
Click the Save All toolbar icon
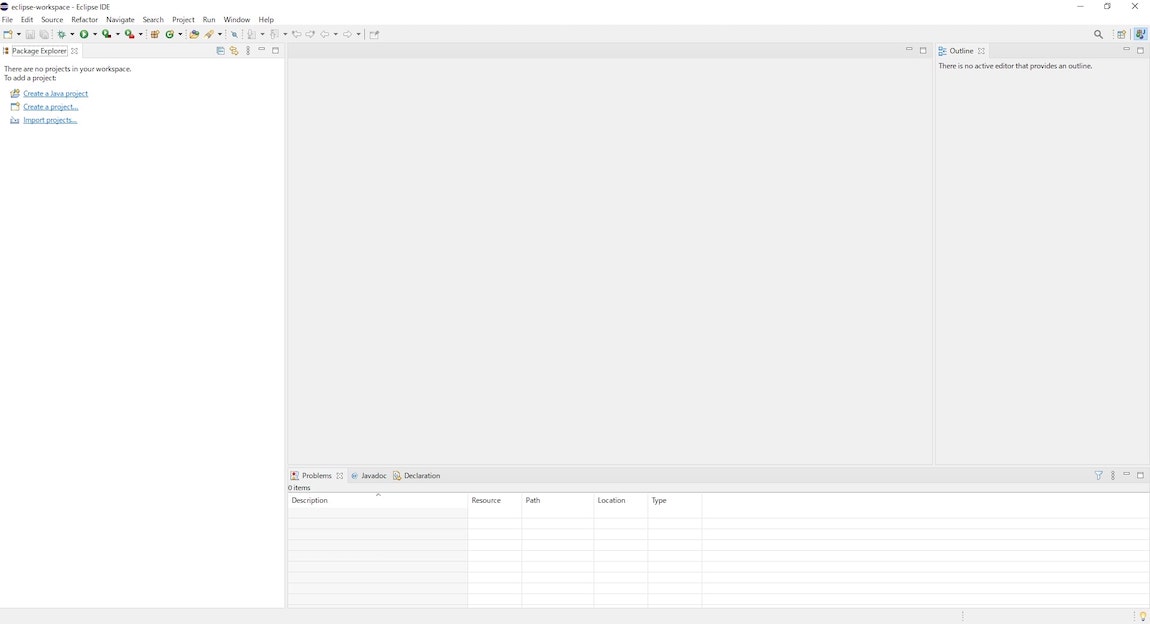point(44,34)
